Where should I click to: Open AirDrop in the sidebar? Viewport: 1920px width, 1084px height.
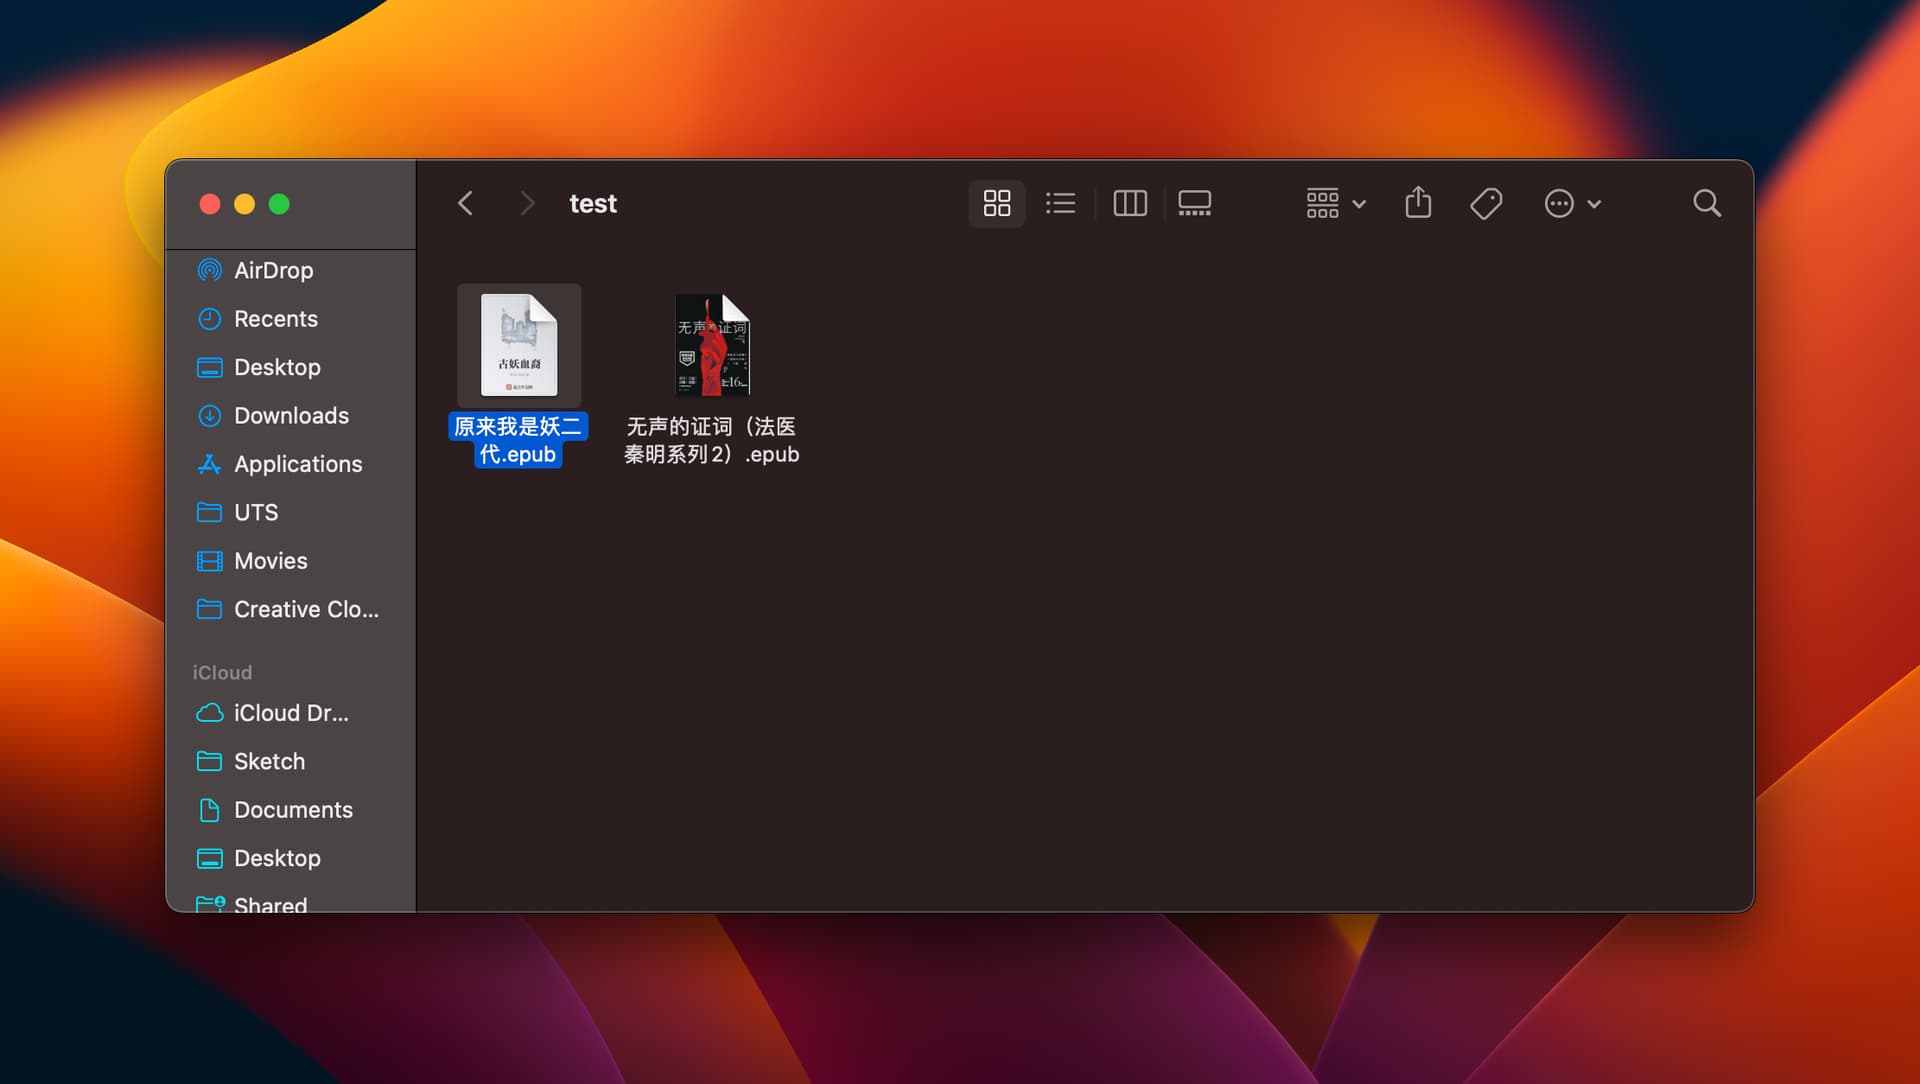coord(273,270)
